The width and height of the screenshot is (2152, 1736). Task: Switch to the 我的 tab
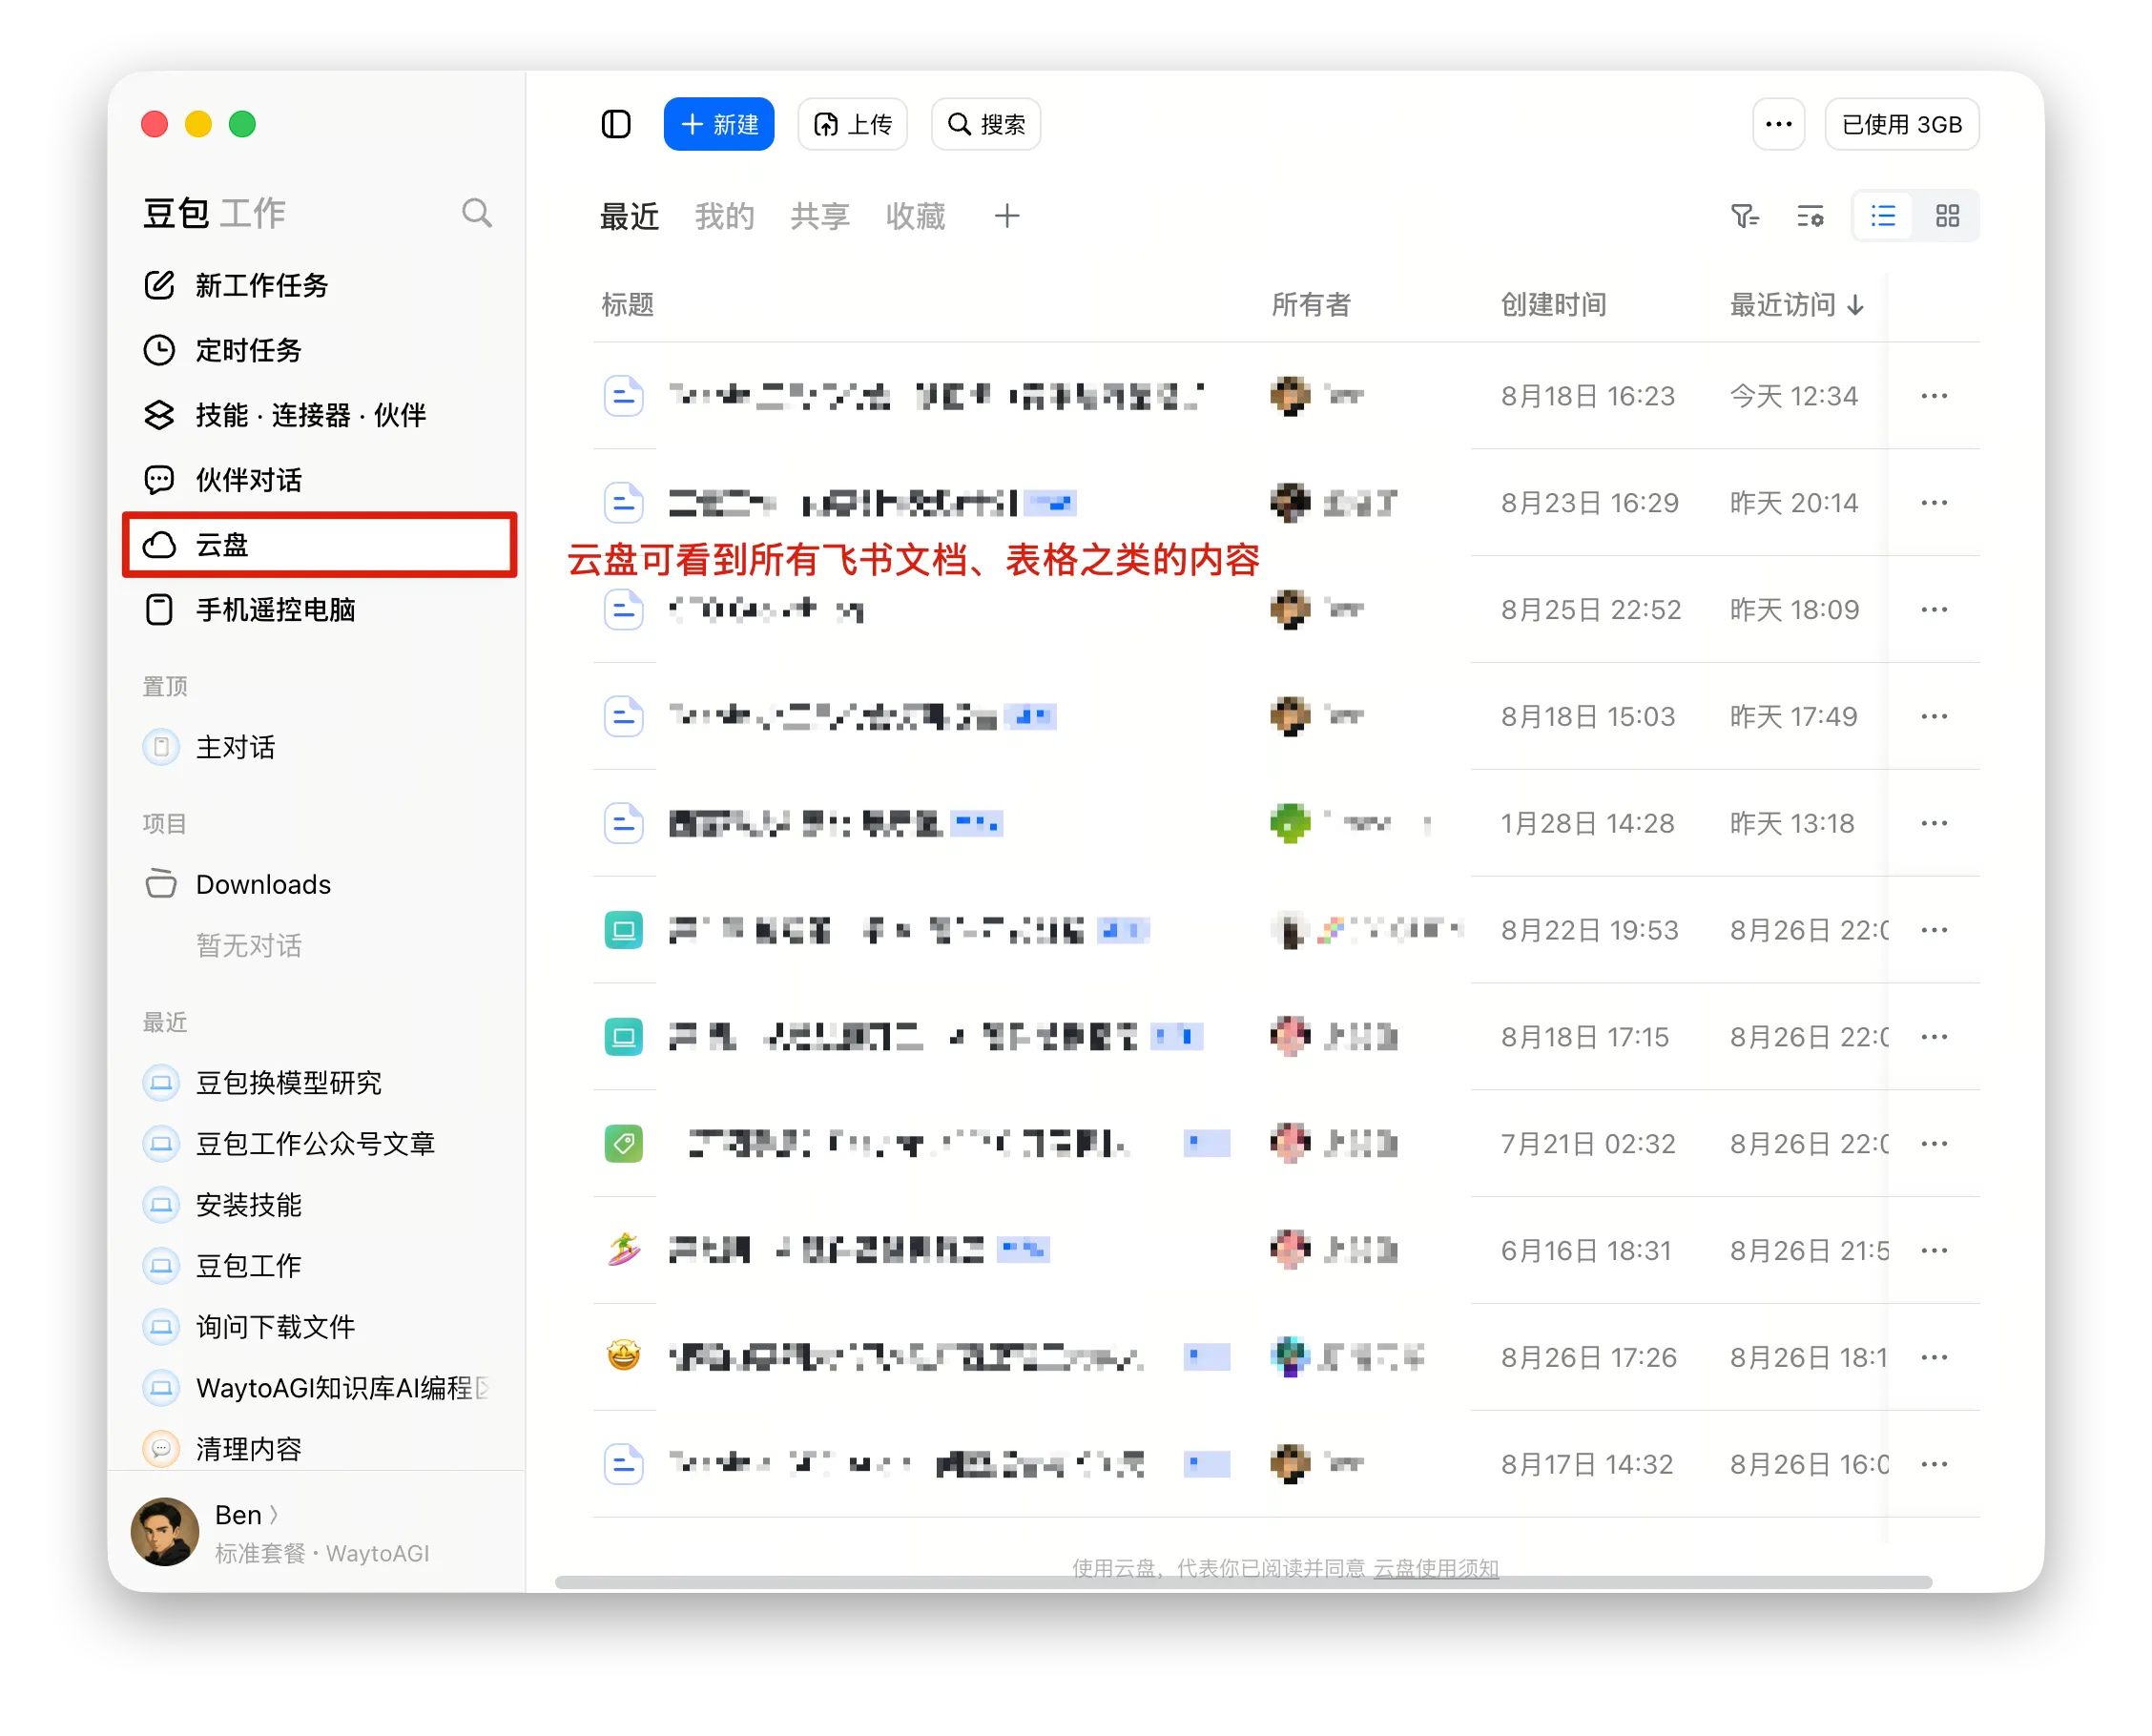coord(724,216)
